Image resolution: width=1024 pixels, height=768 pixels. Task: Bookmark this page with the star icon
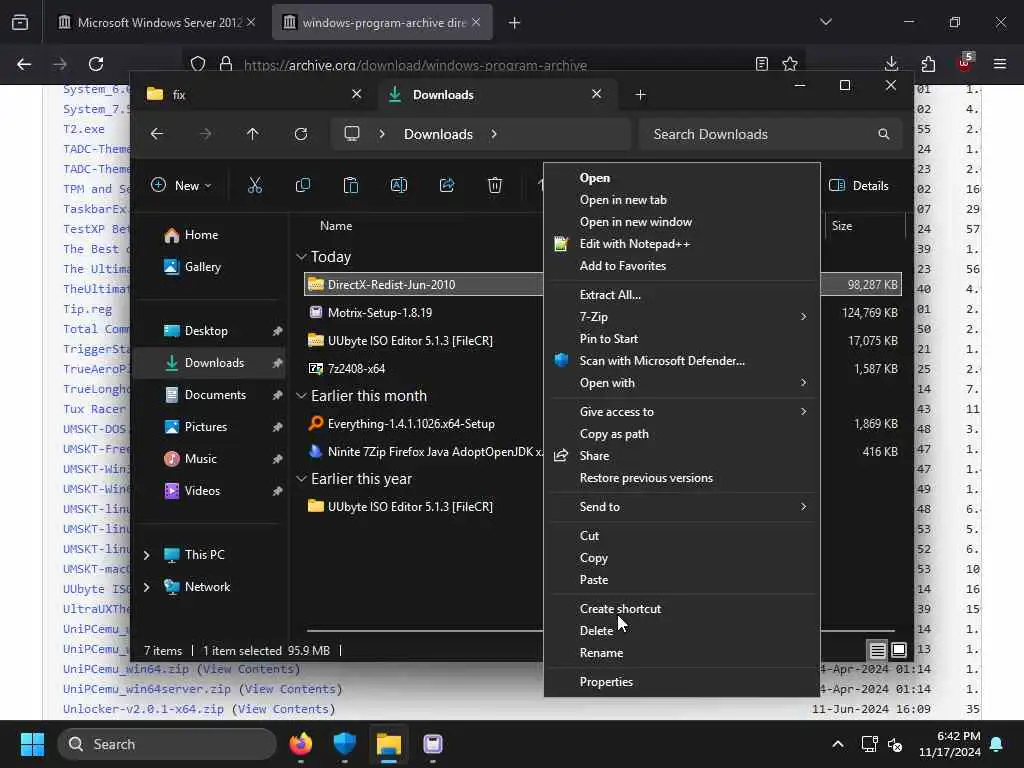790,64
